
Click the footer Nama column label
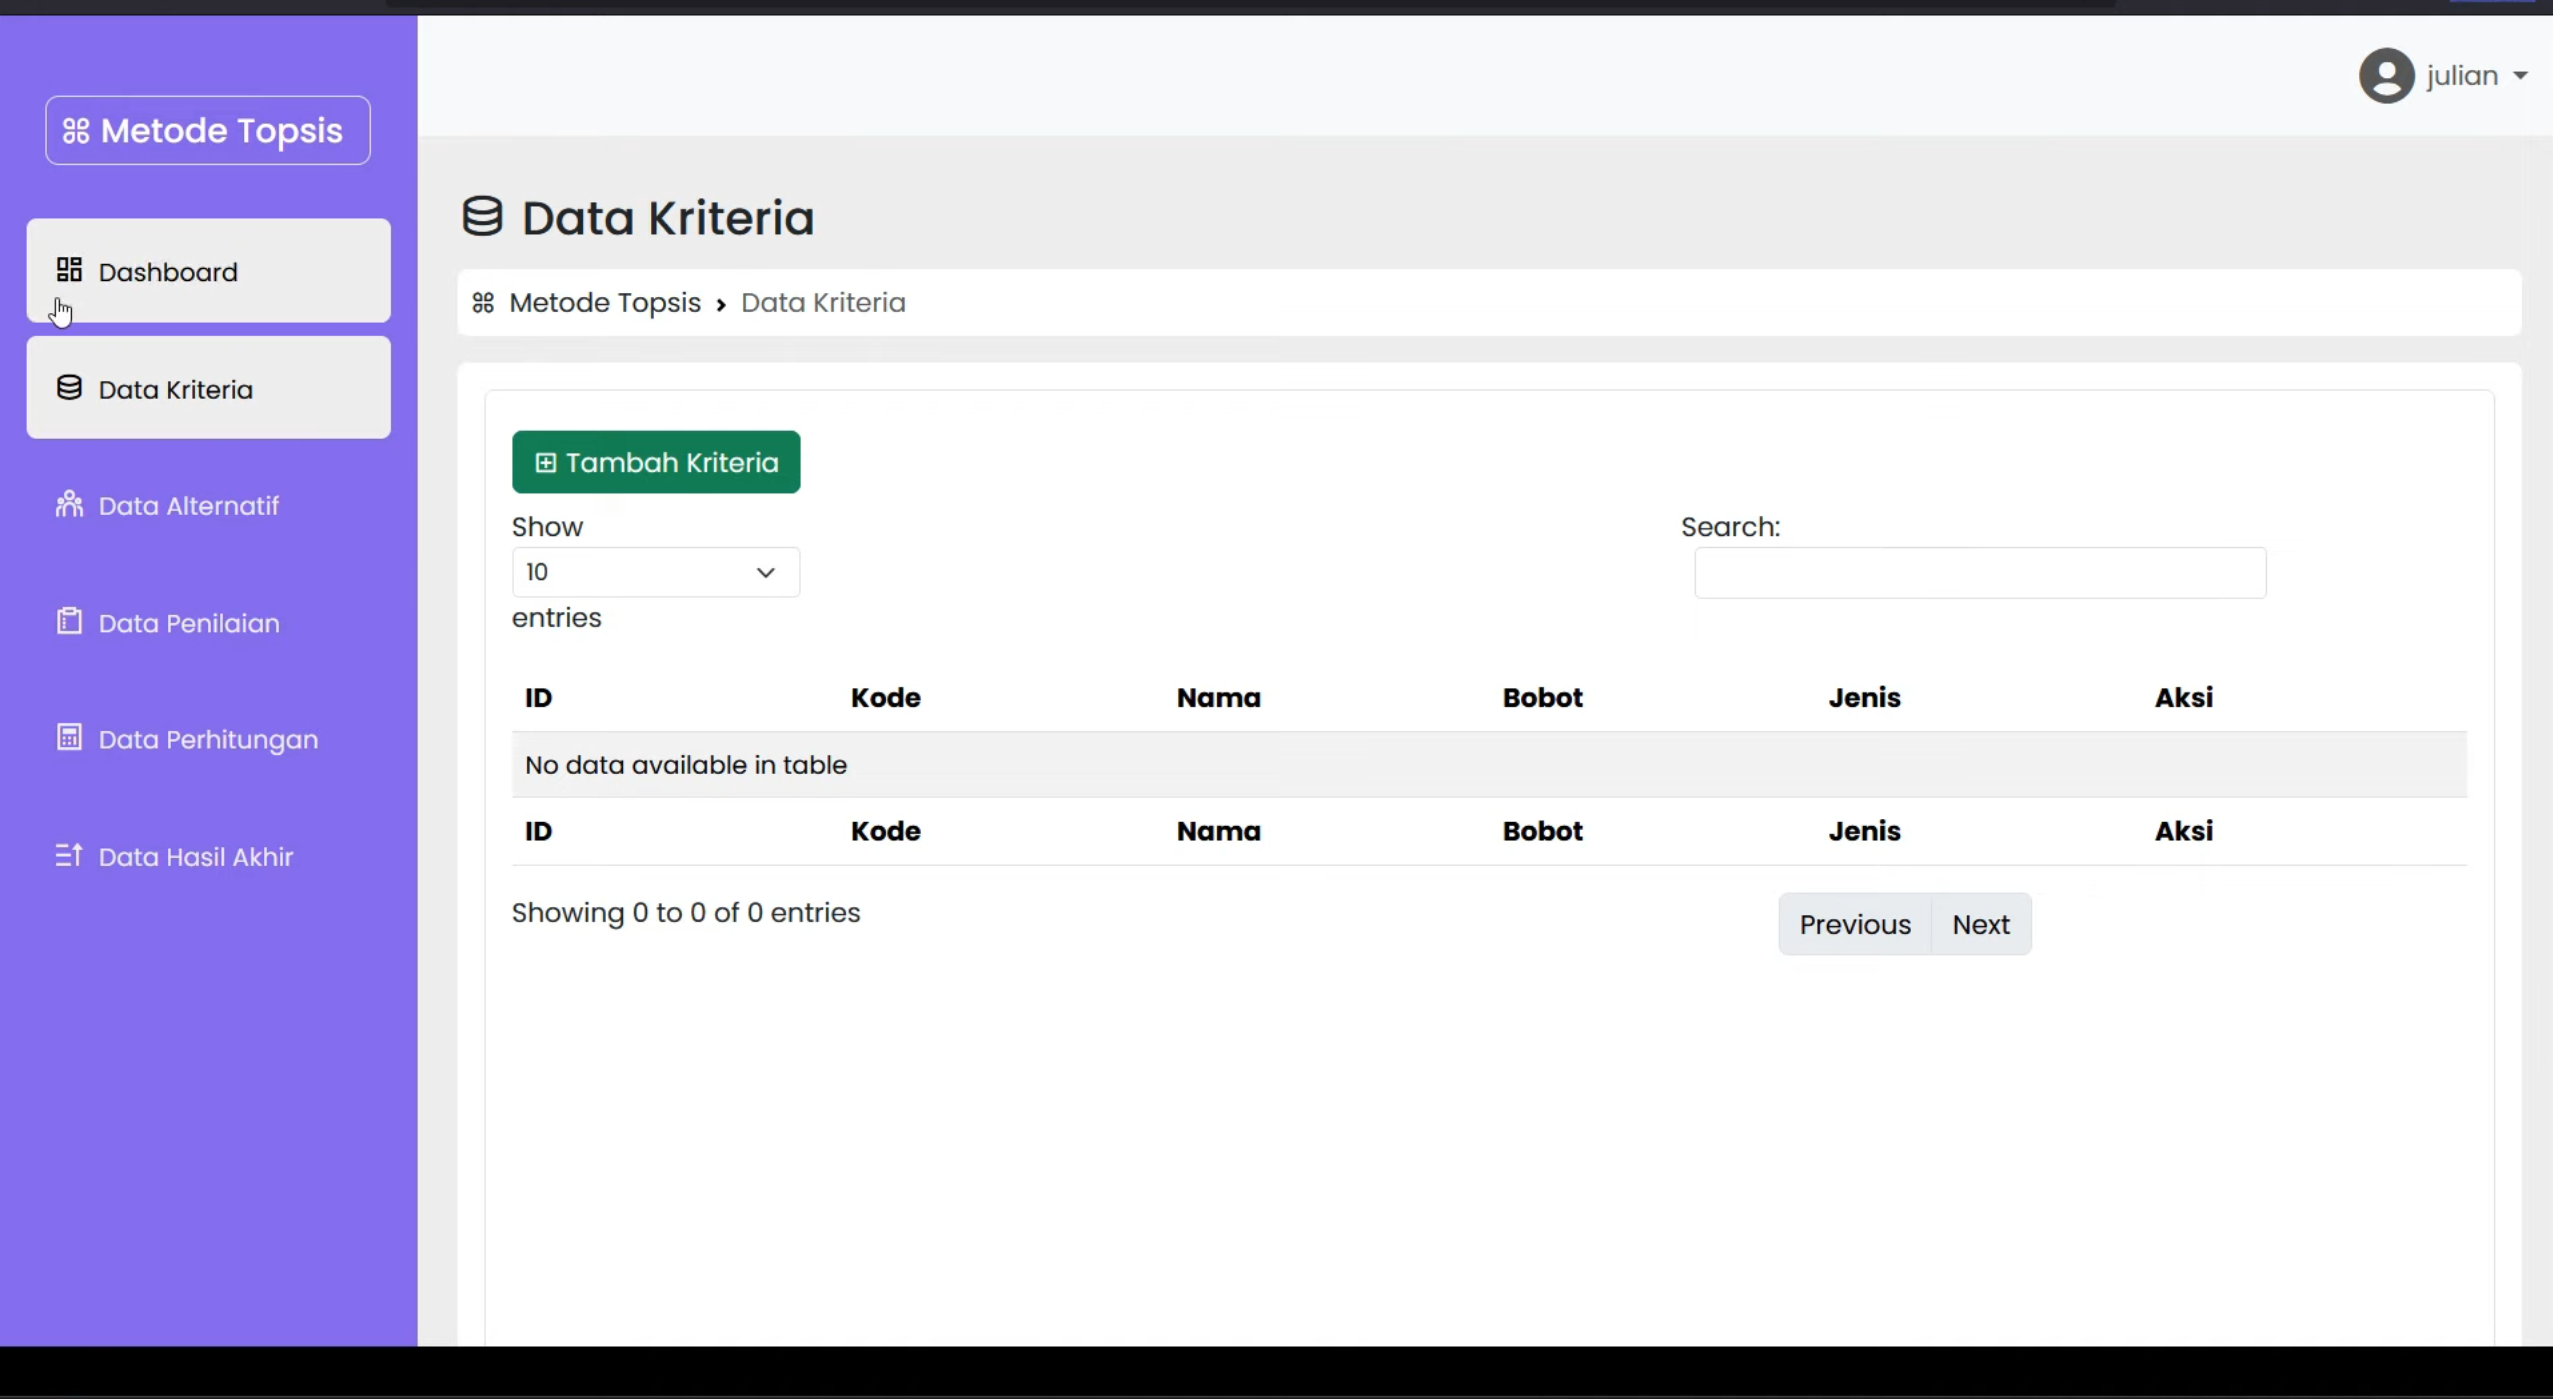[1218, 831]
